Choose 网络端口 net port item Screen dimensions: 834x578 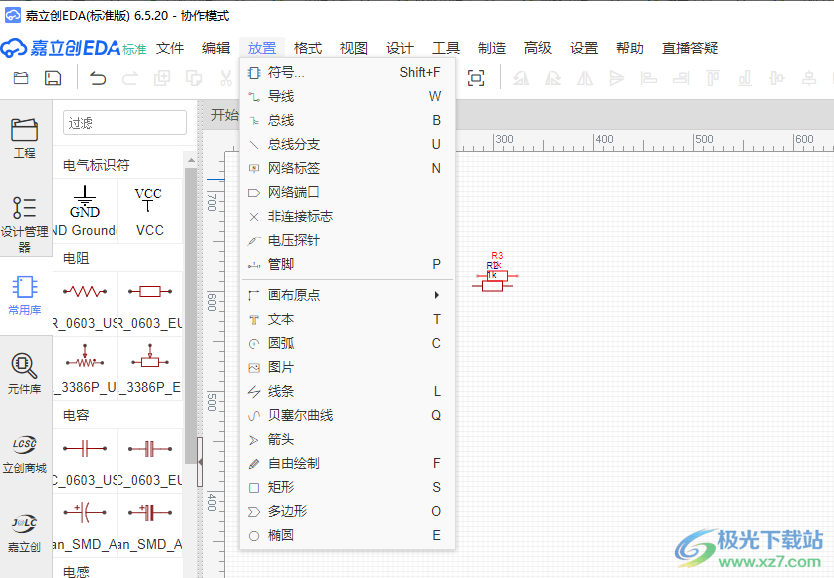point(347,192)
